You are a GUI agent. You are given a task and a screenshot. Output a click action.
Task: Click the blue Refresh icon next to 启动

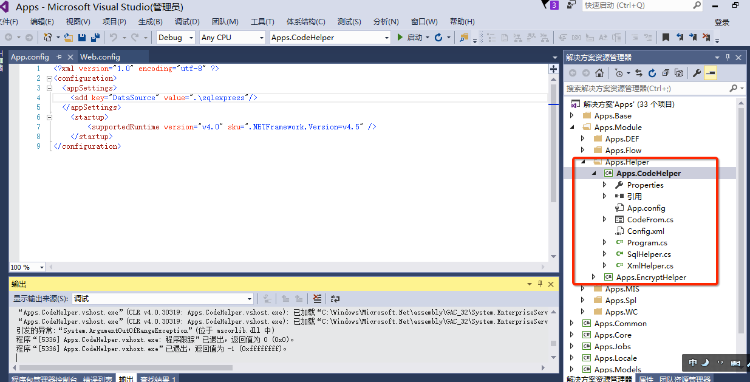point(439,37)
